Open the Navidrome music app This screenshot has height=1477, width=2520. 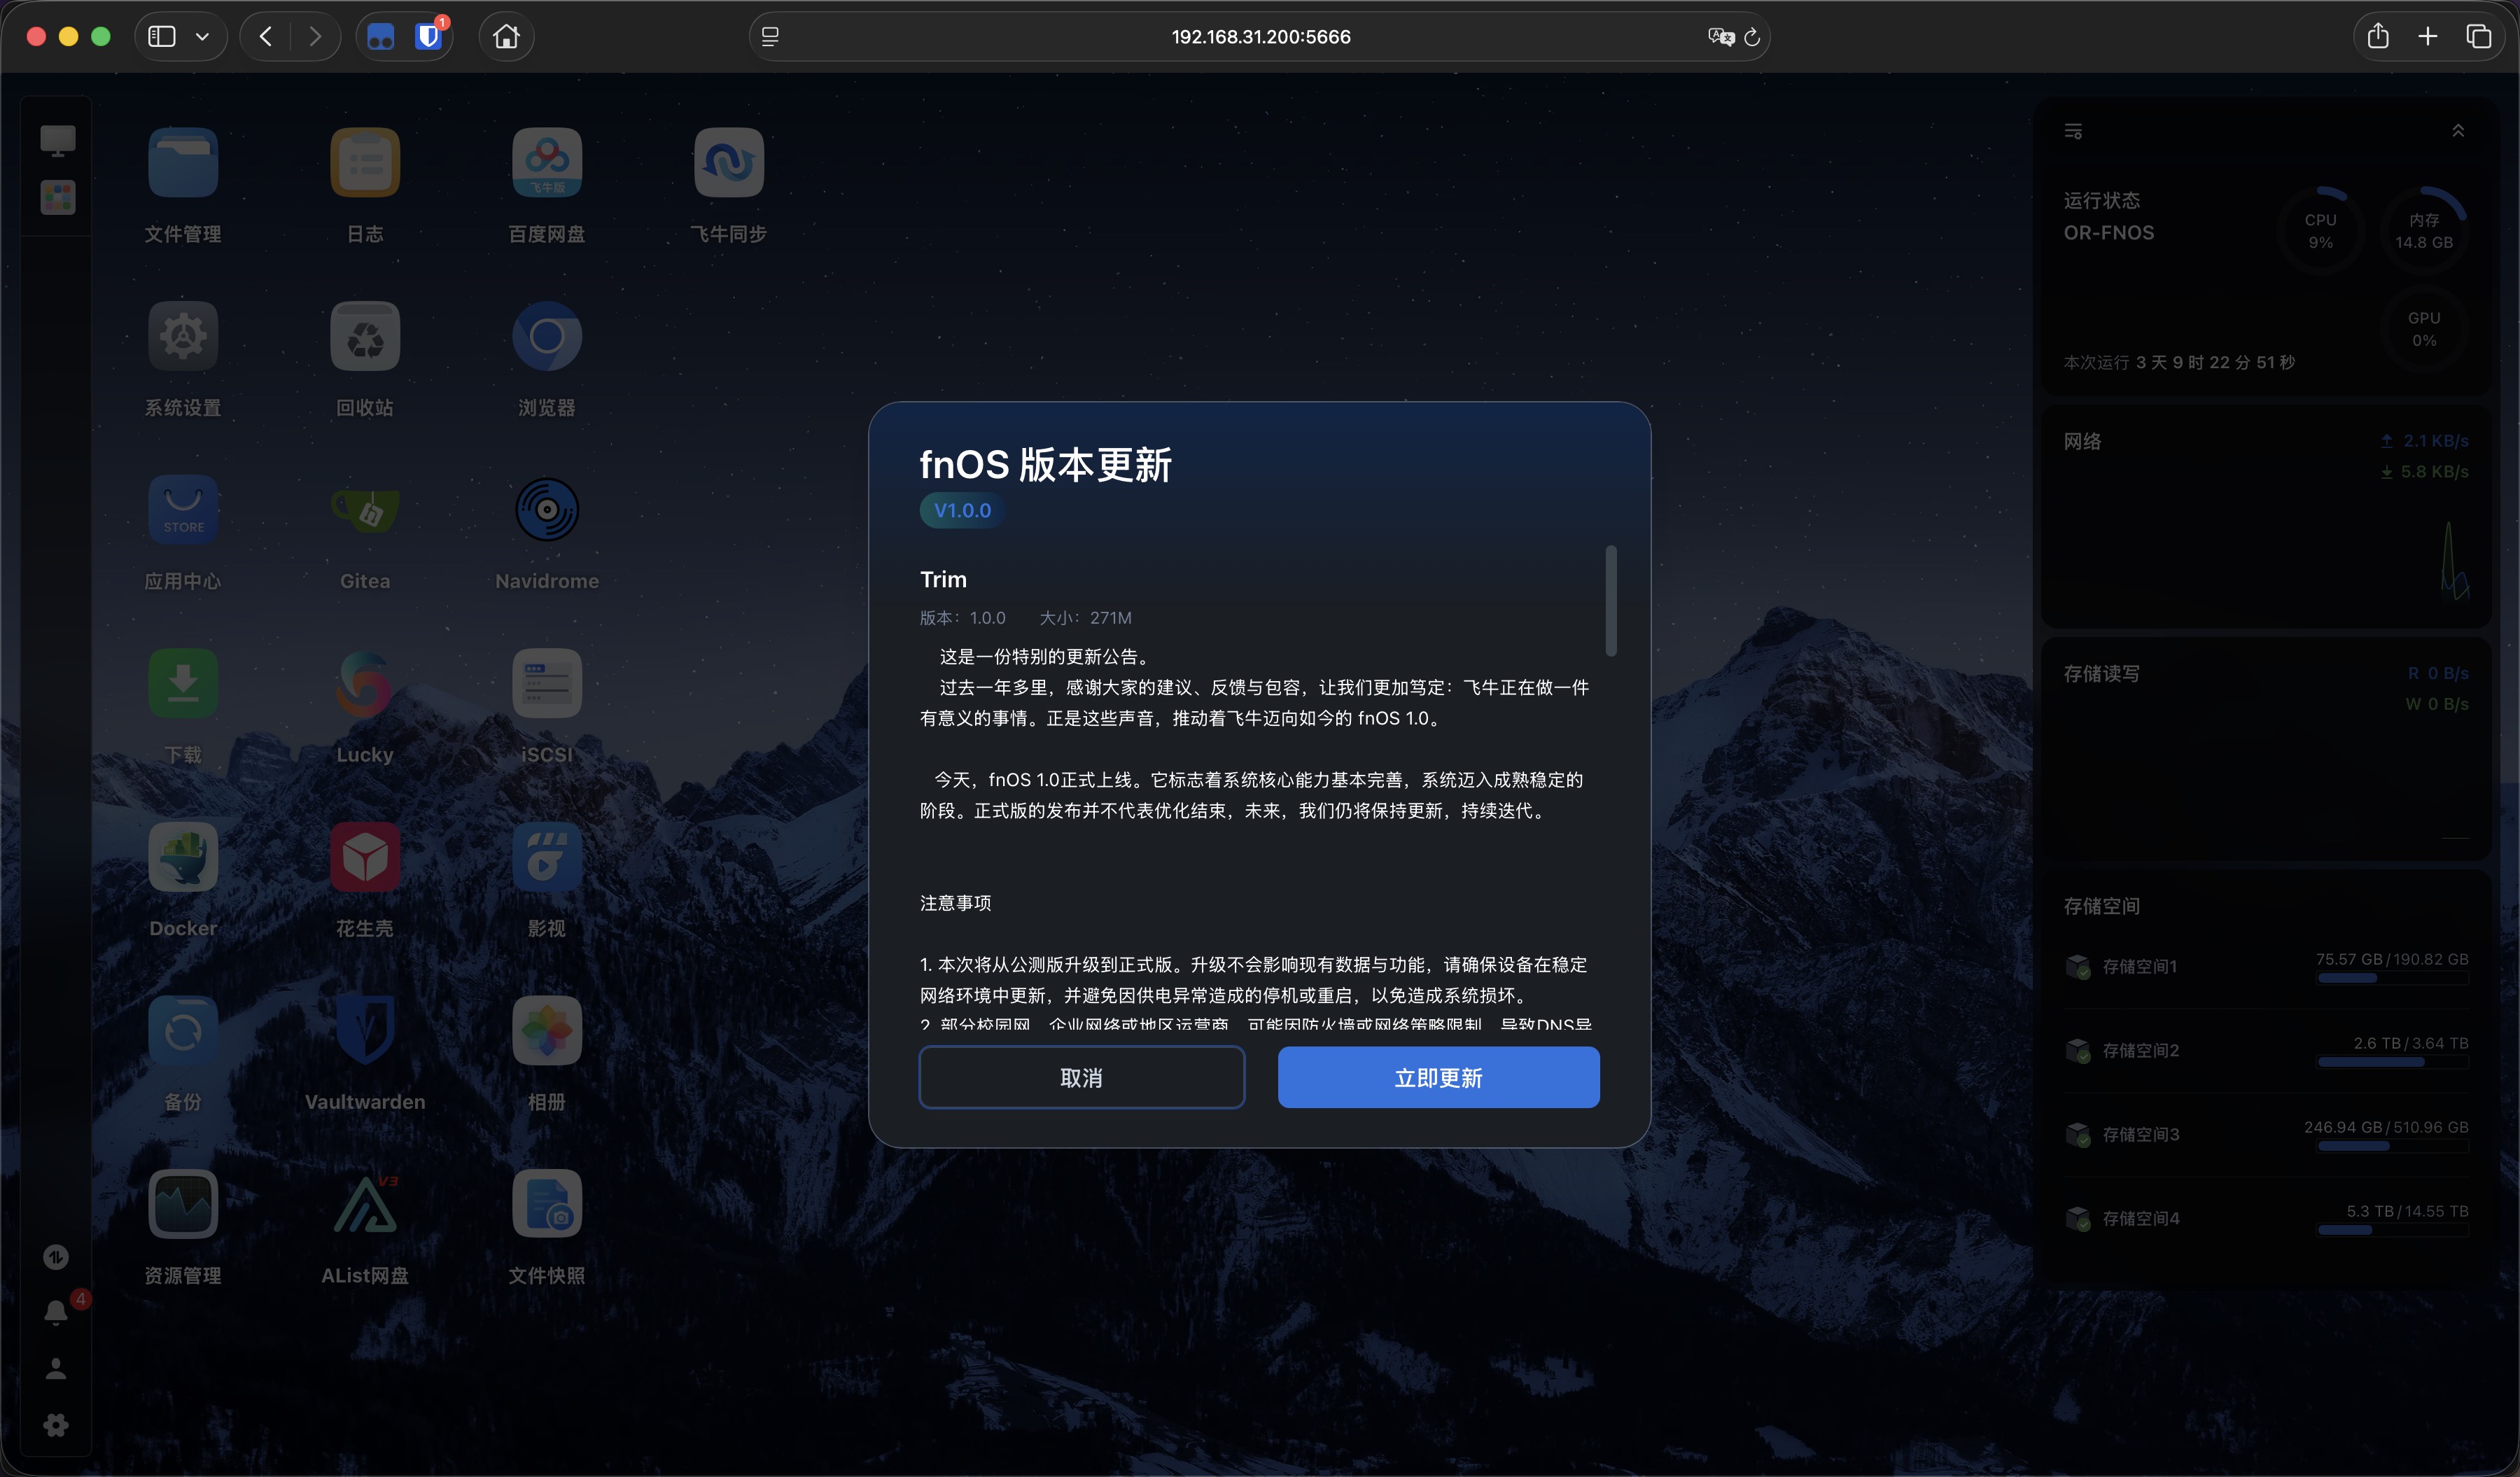click(x=547, y=510)
